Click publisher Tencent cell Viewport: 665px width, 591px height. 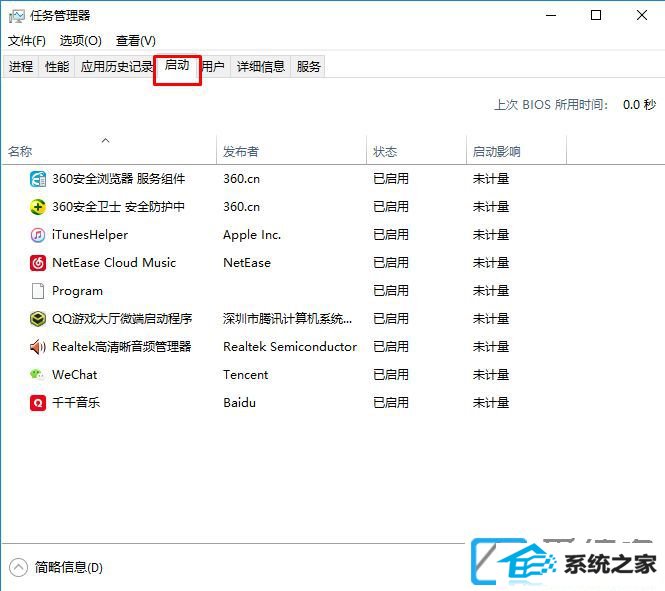click(x=246, y=375)
